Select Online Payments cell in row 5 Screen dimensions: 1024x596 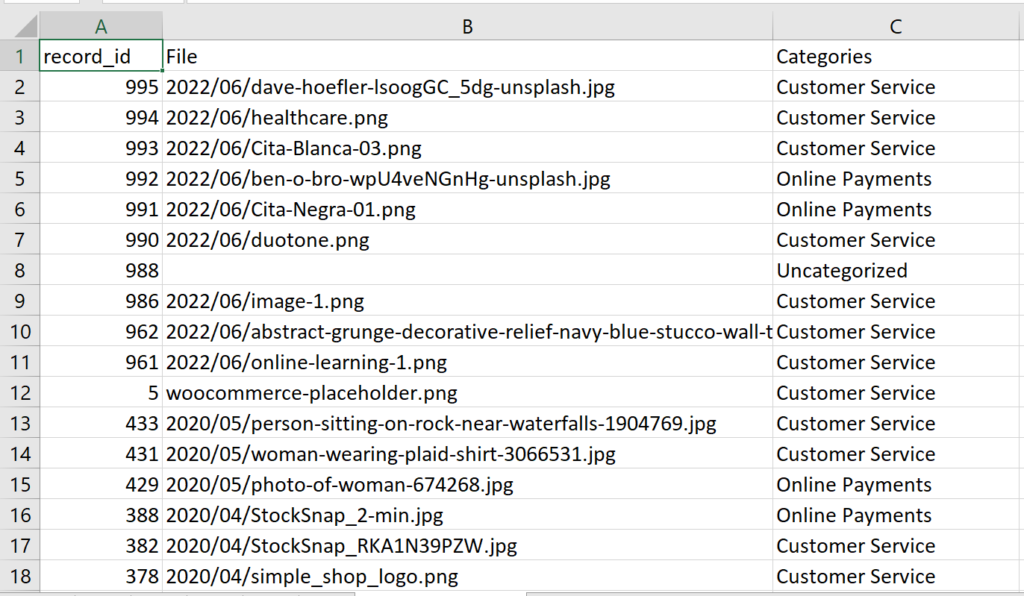click(897, 179)
